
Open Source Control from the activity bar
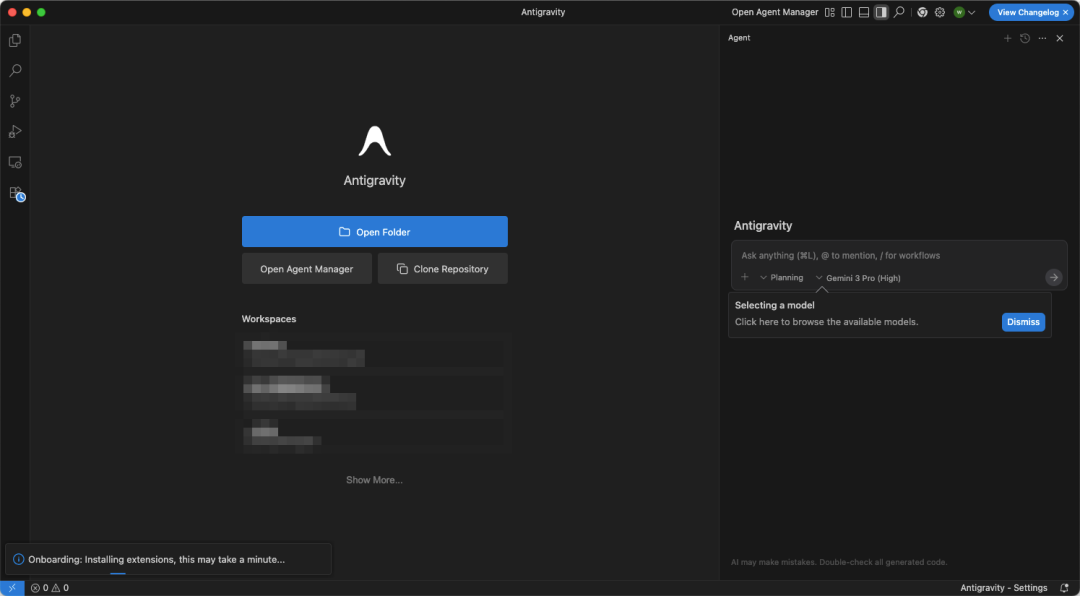tap(14, 101)
